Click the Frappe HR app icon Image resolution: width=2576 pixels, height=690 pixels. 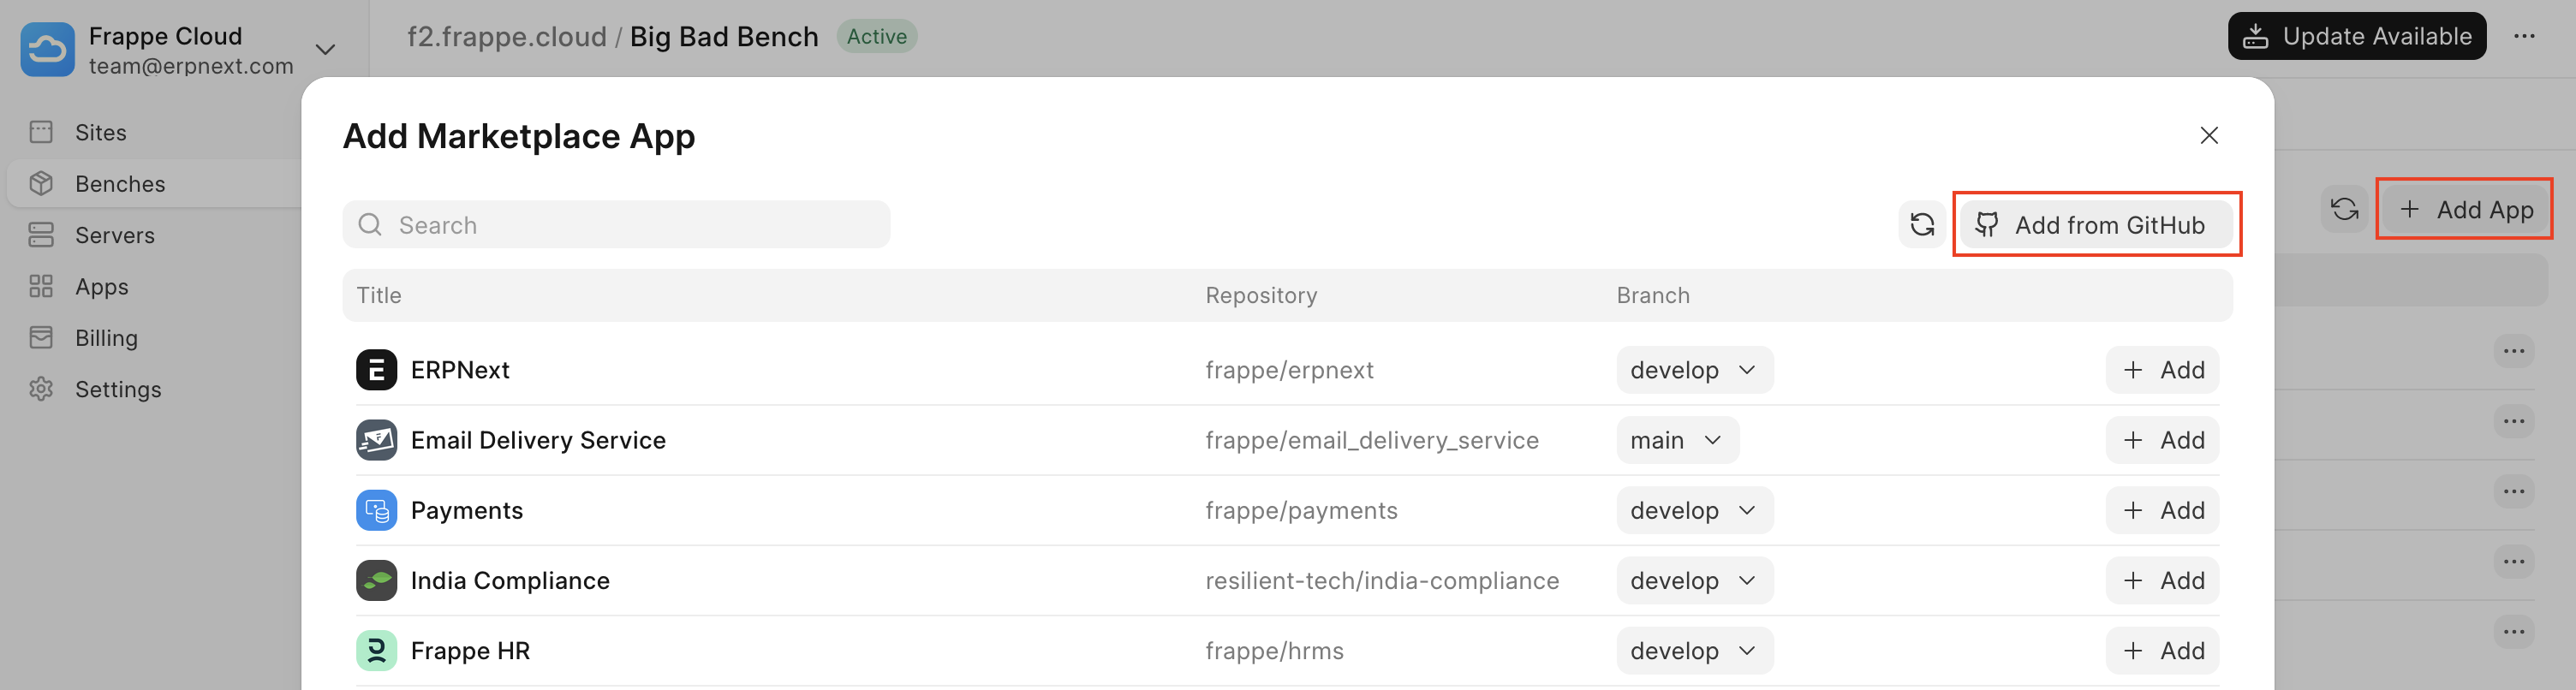click(x=376, y=651)
